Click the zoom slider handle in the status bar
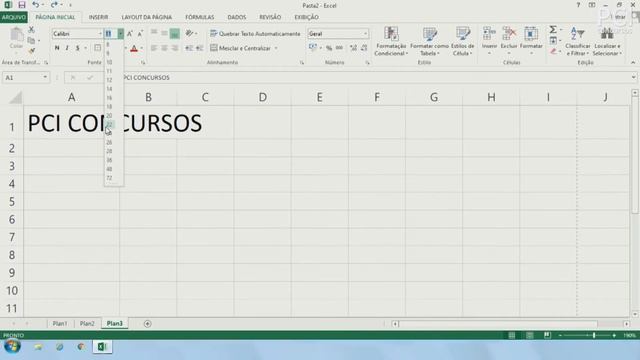The width and height of the screenshot is (640, 360). point(594,335)
